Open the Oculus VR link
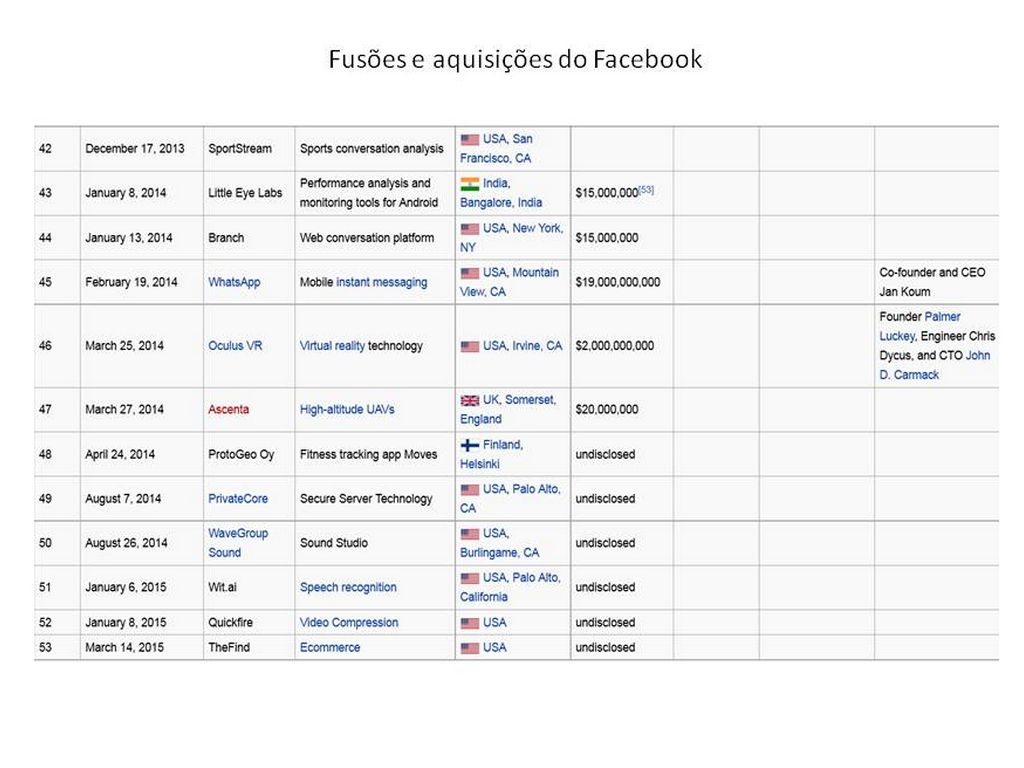1024x768 pixels. pos(235,346)
